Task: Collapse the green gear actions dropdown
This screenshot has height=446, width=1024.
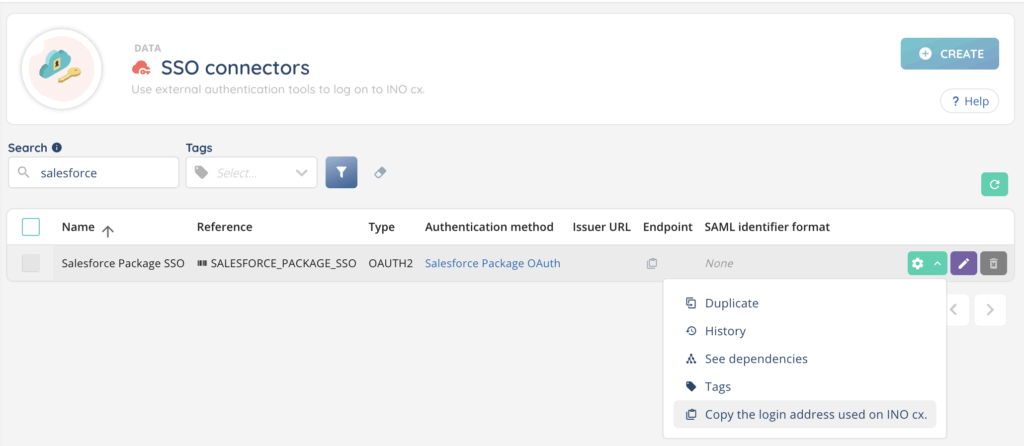Action: point(927,263)
